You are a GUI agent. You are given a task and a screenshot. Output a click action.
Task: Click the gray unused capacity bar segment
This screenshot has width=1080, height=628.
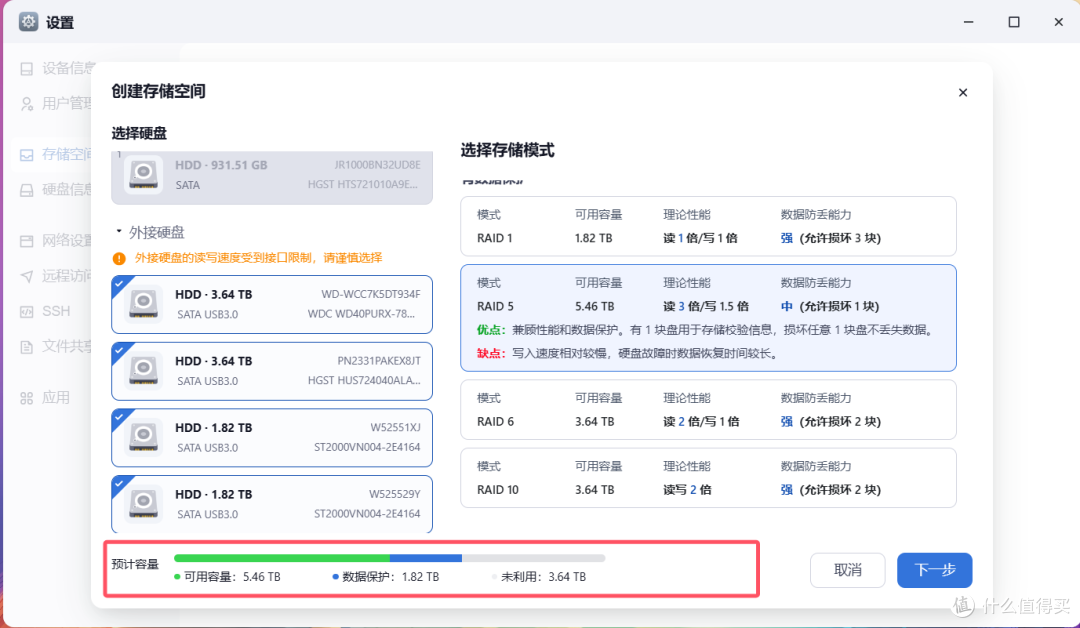(534, 558)
